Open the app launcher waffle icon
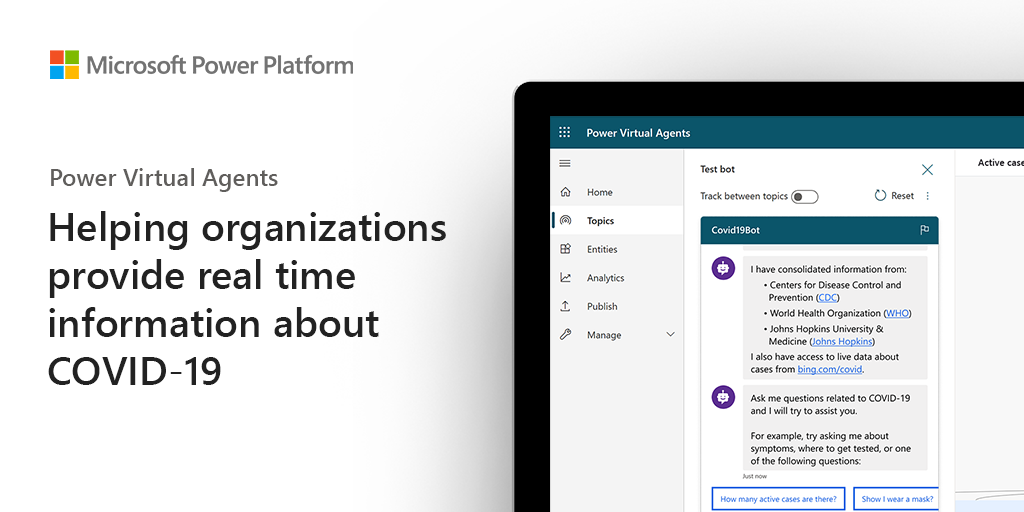Viewport: 1024px width, 512px height. [x=564, y=132]
